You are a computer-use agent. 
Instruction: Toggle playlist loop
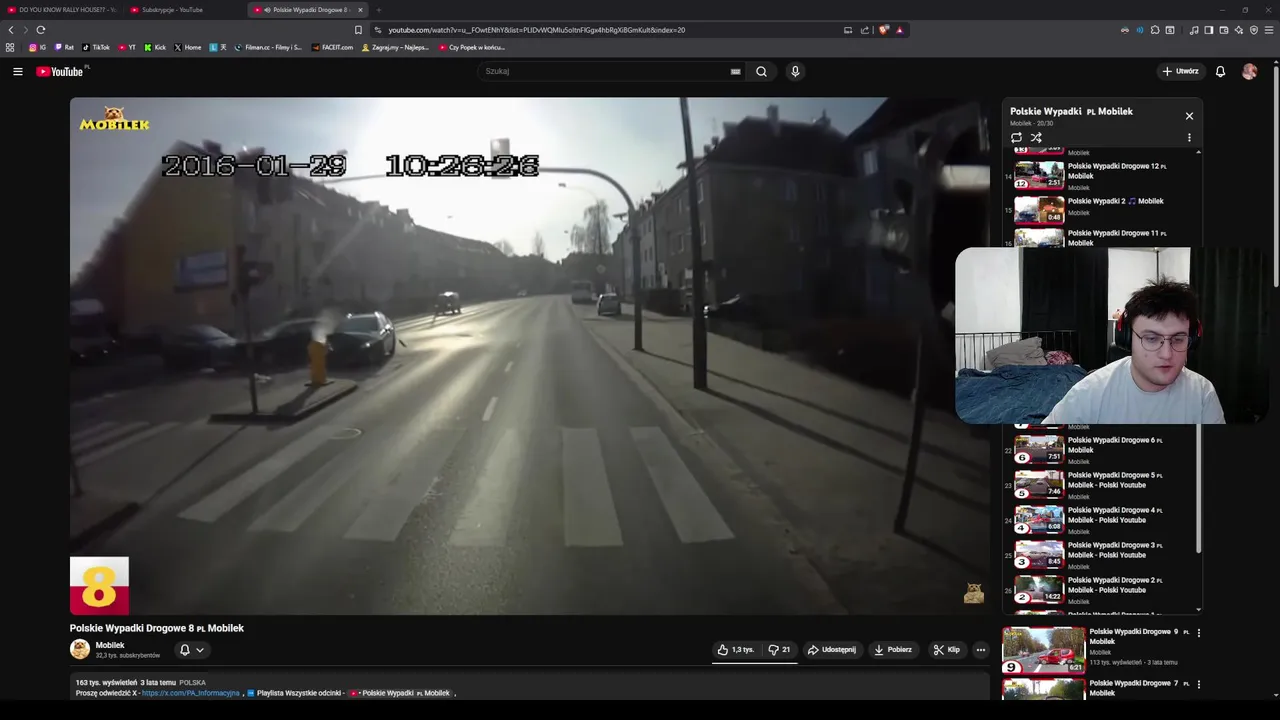1016,138
